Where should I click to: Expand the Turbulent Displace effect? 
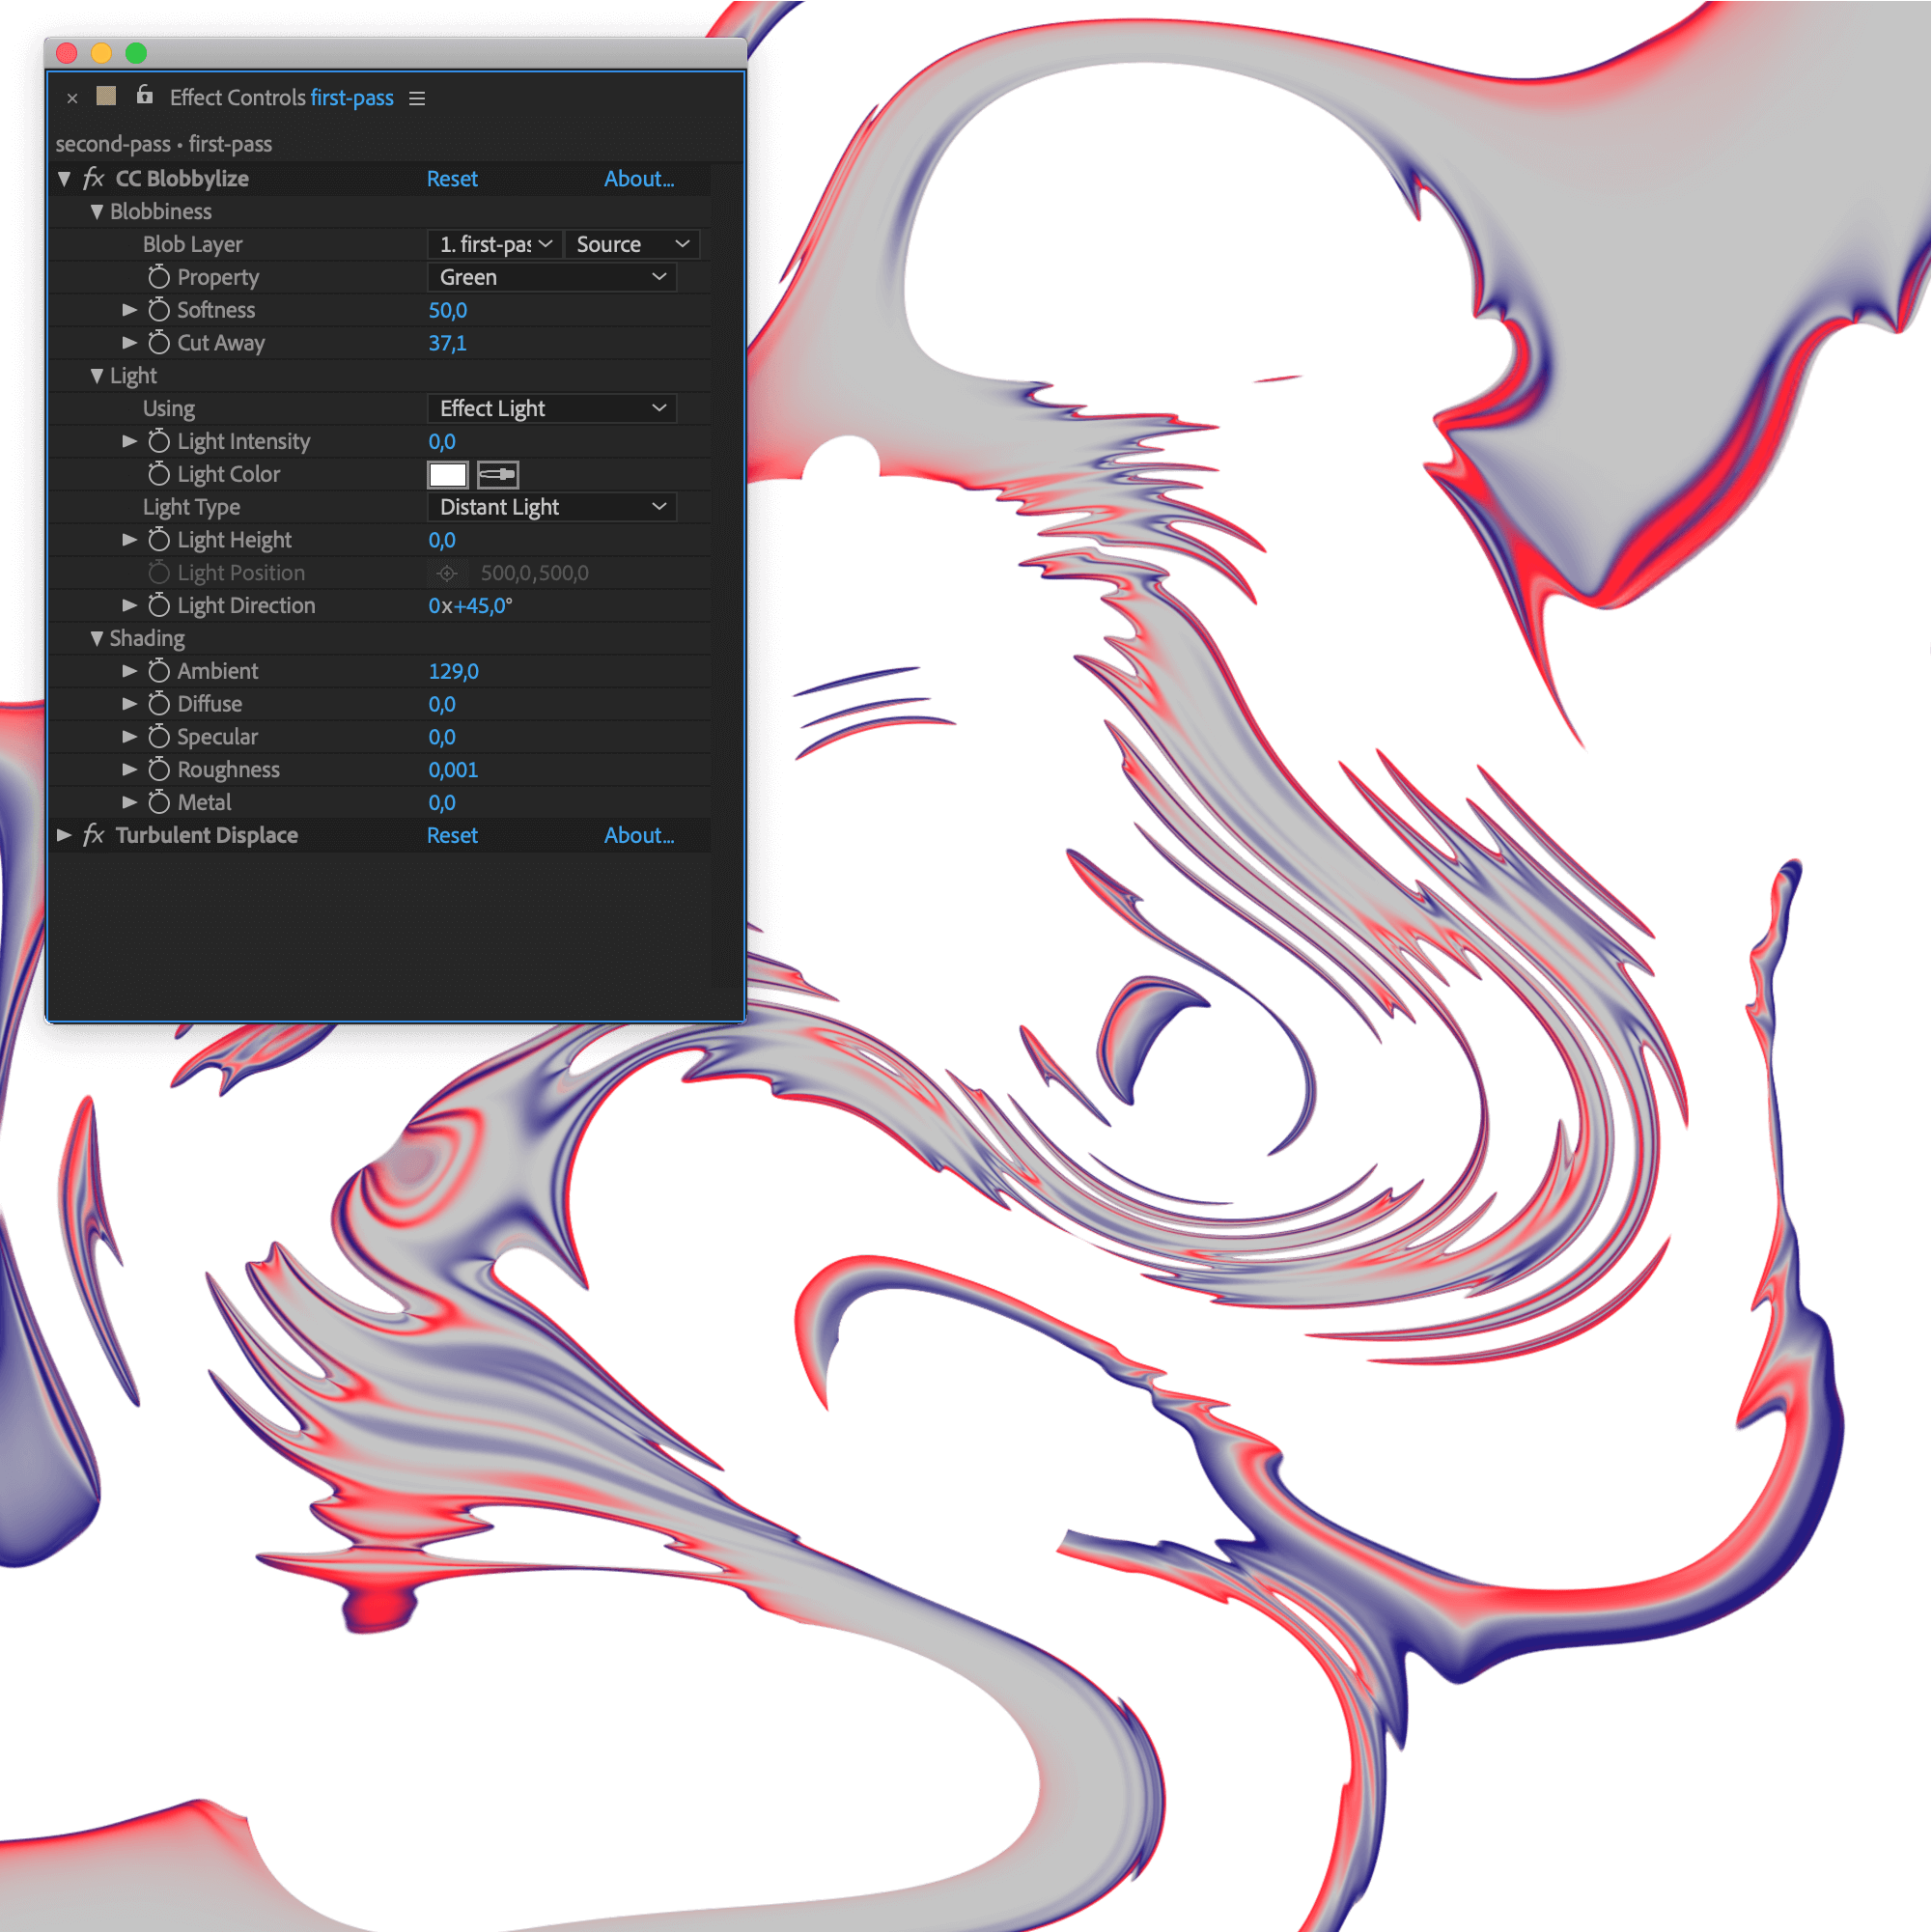pyautogui.click(x=64, y=835)
